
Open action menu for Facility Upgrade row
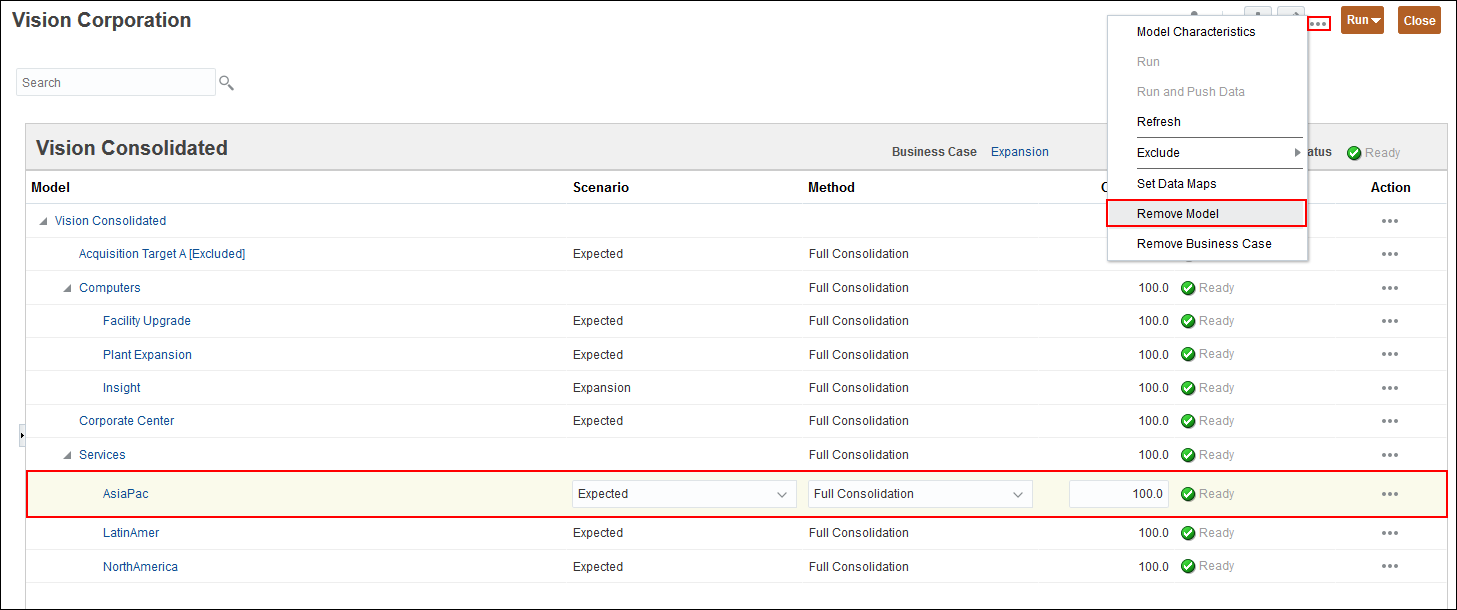[1389, 321]
